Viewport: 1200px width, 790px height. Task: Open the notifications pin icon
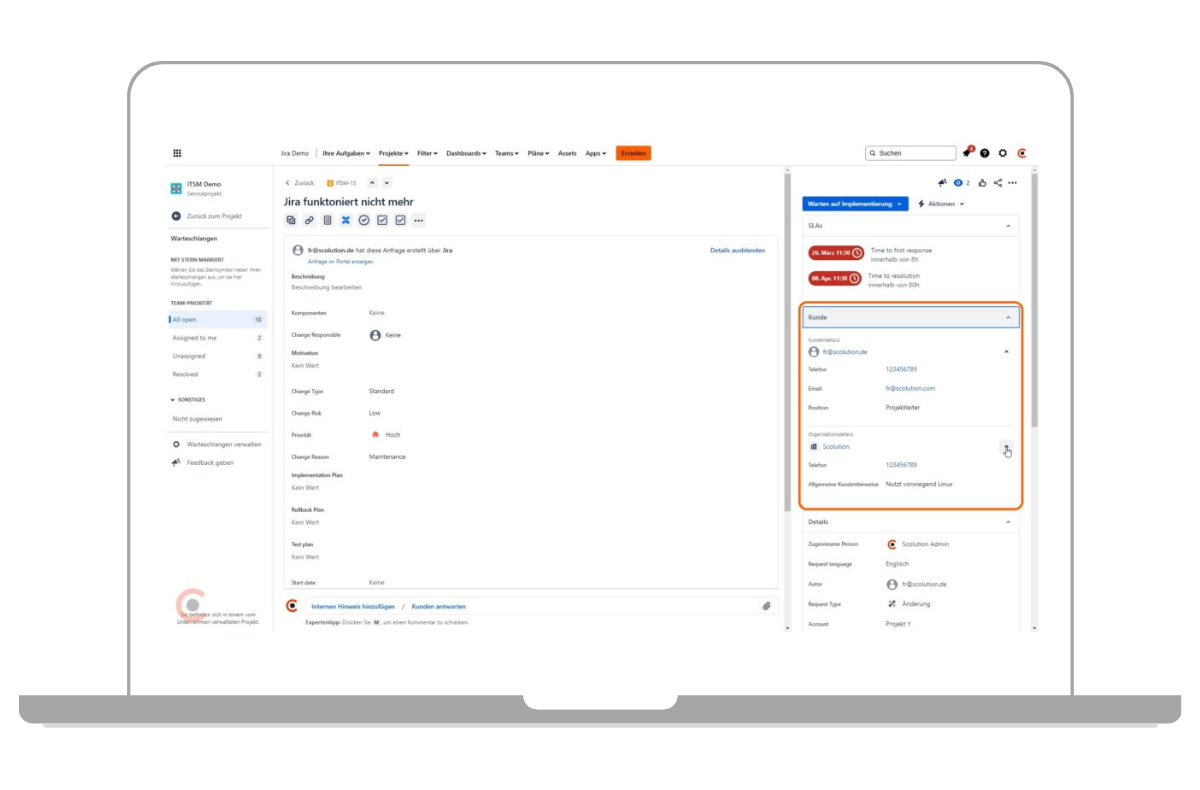click(x=967, y=153)
